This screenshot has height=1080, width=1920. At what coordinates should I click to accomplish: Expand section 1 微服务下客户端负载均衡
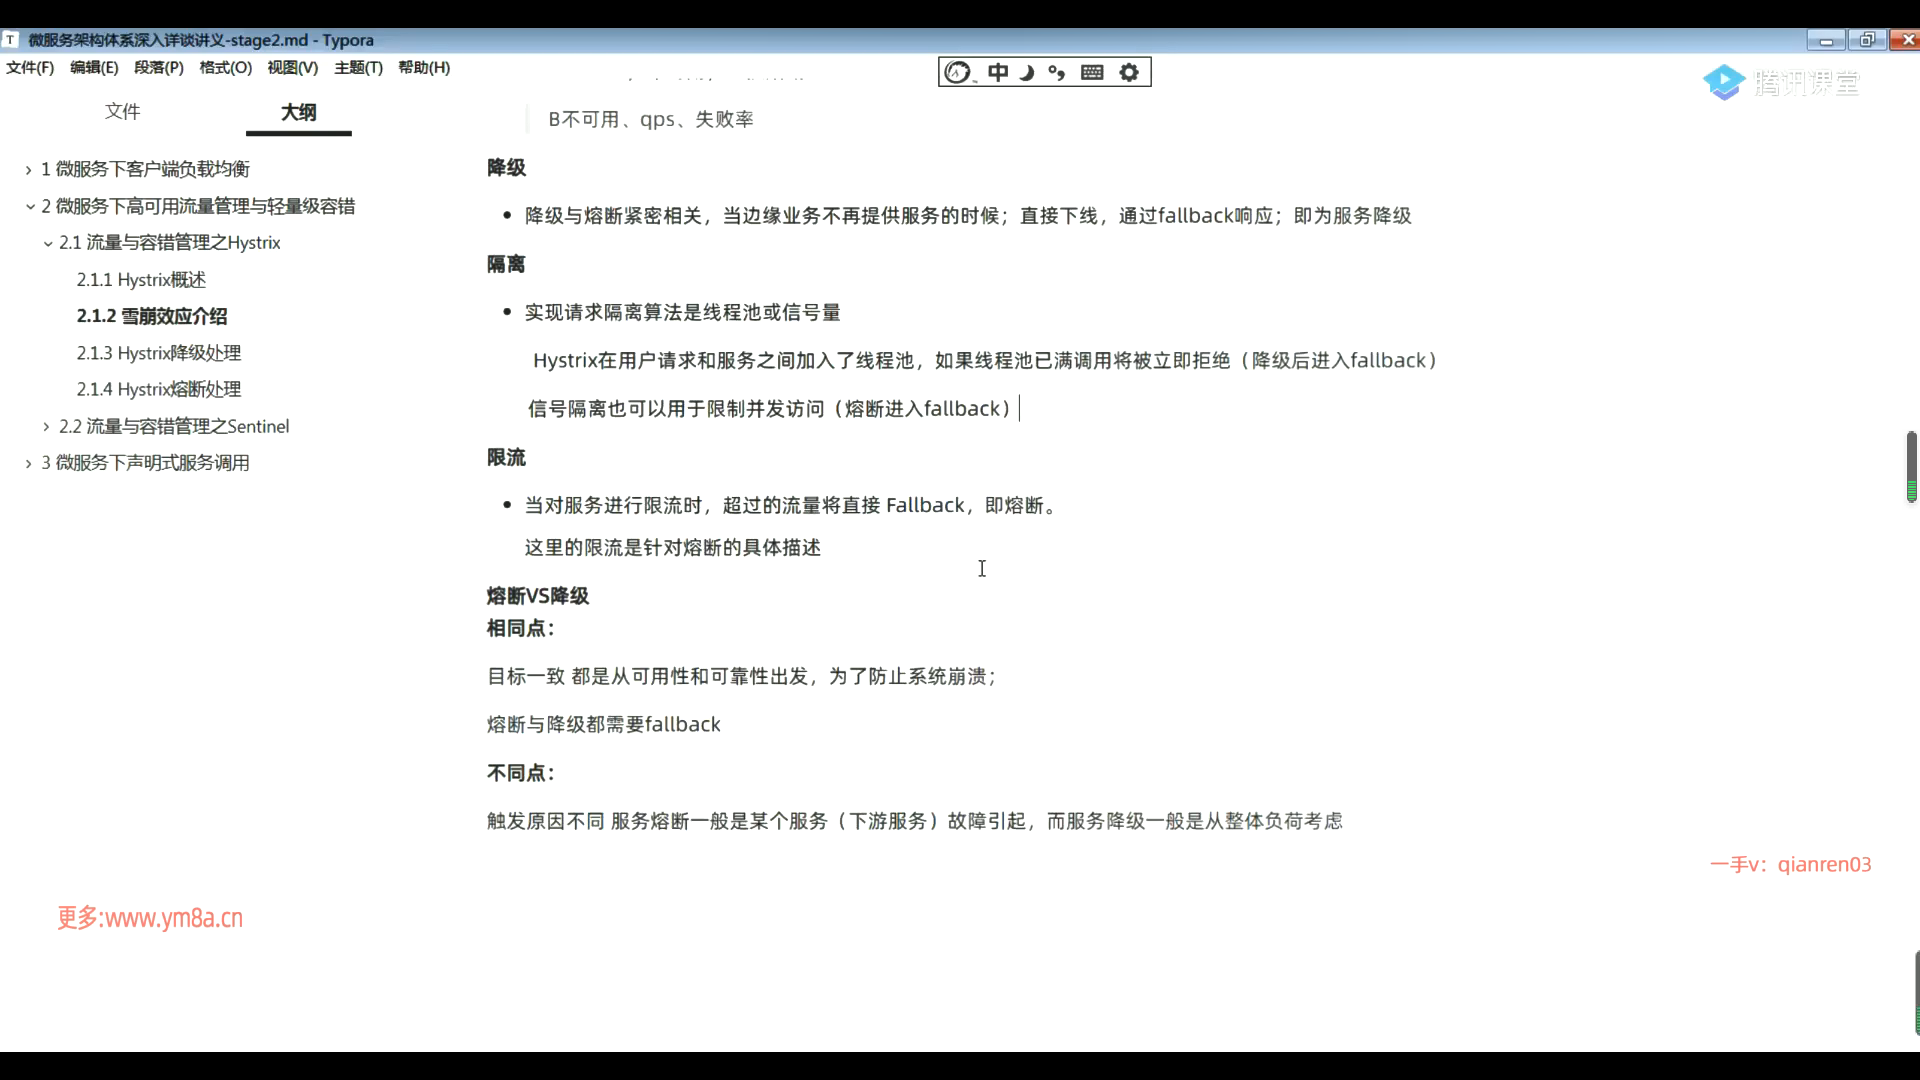click(29, 170)
